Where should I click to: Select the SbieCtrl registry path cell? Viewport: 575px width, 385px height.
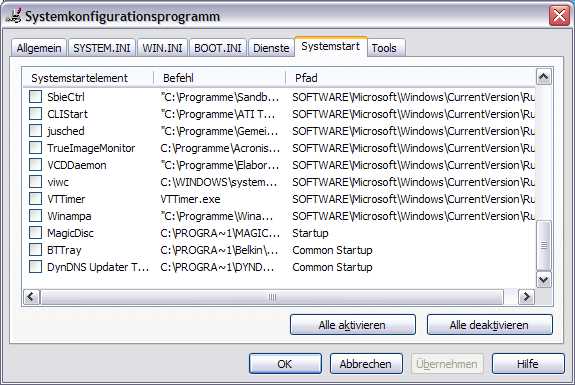pyautogui.click(x=413, y=97)
